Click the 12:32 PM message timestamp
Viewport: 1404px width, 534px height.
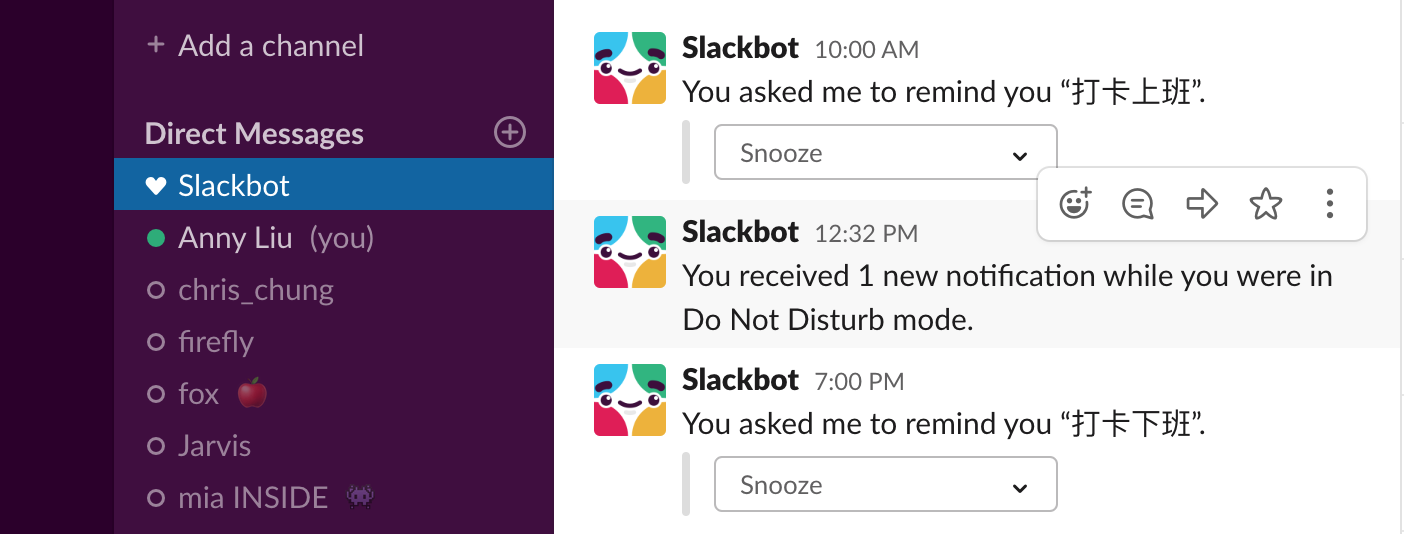[x=866, y=234]
